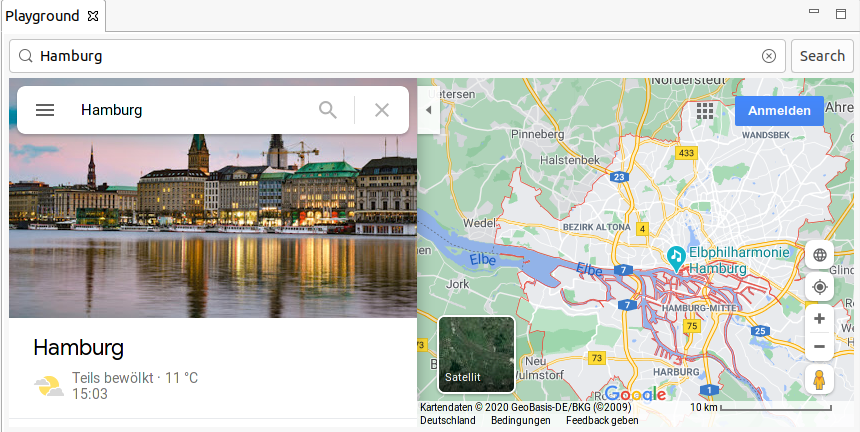860x432 pixels.
Task: Toggle globe view on the map
Action: pyautogui.click(x=819, y=255)
